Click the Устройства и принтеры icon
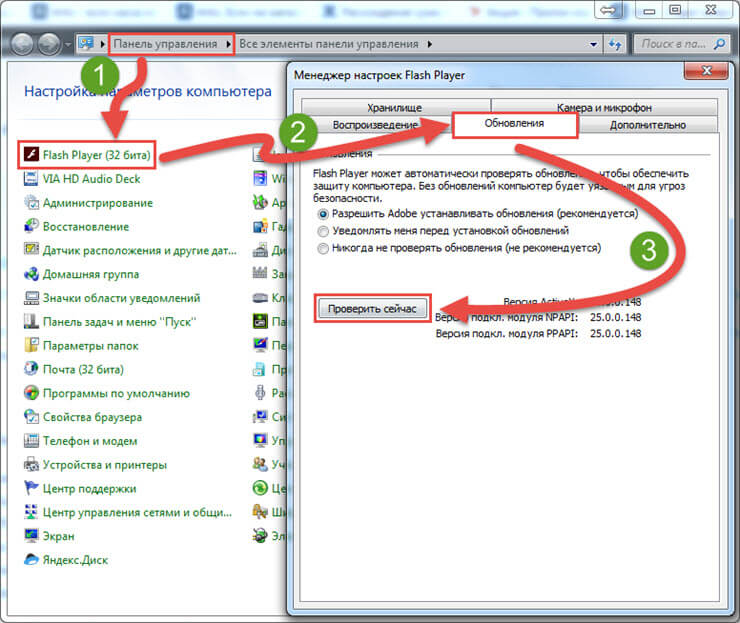The width and height of the screenshot is (740, 623). [x=32, y=464]
